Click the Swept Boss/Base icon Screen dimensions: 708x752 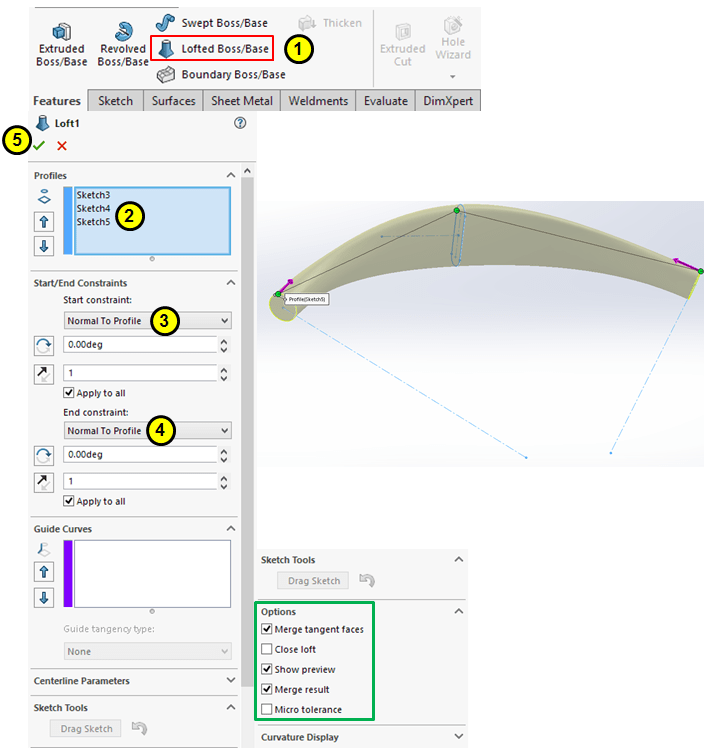tap(166, 22)
